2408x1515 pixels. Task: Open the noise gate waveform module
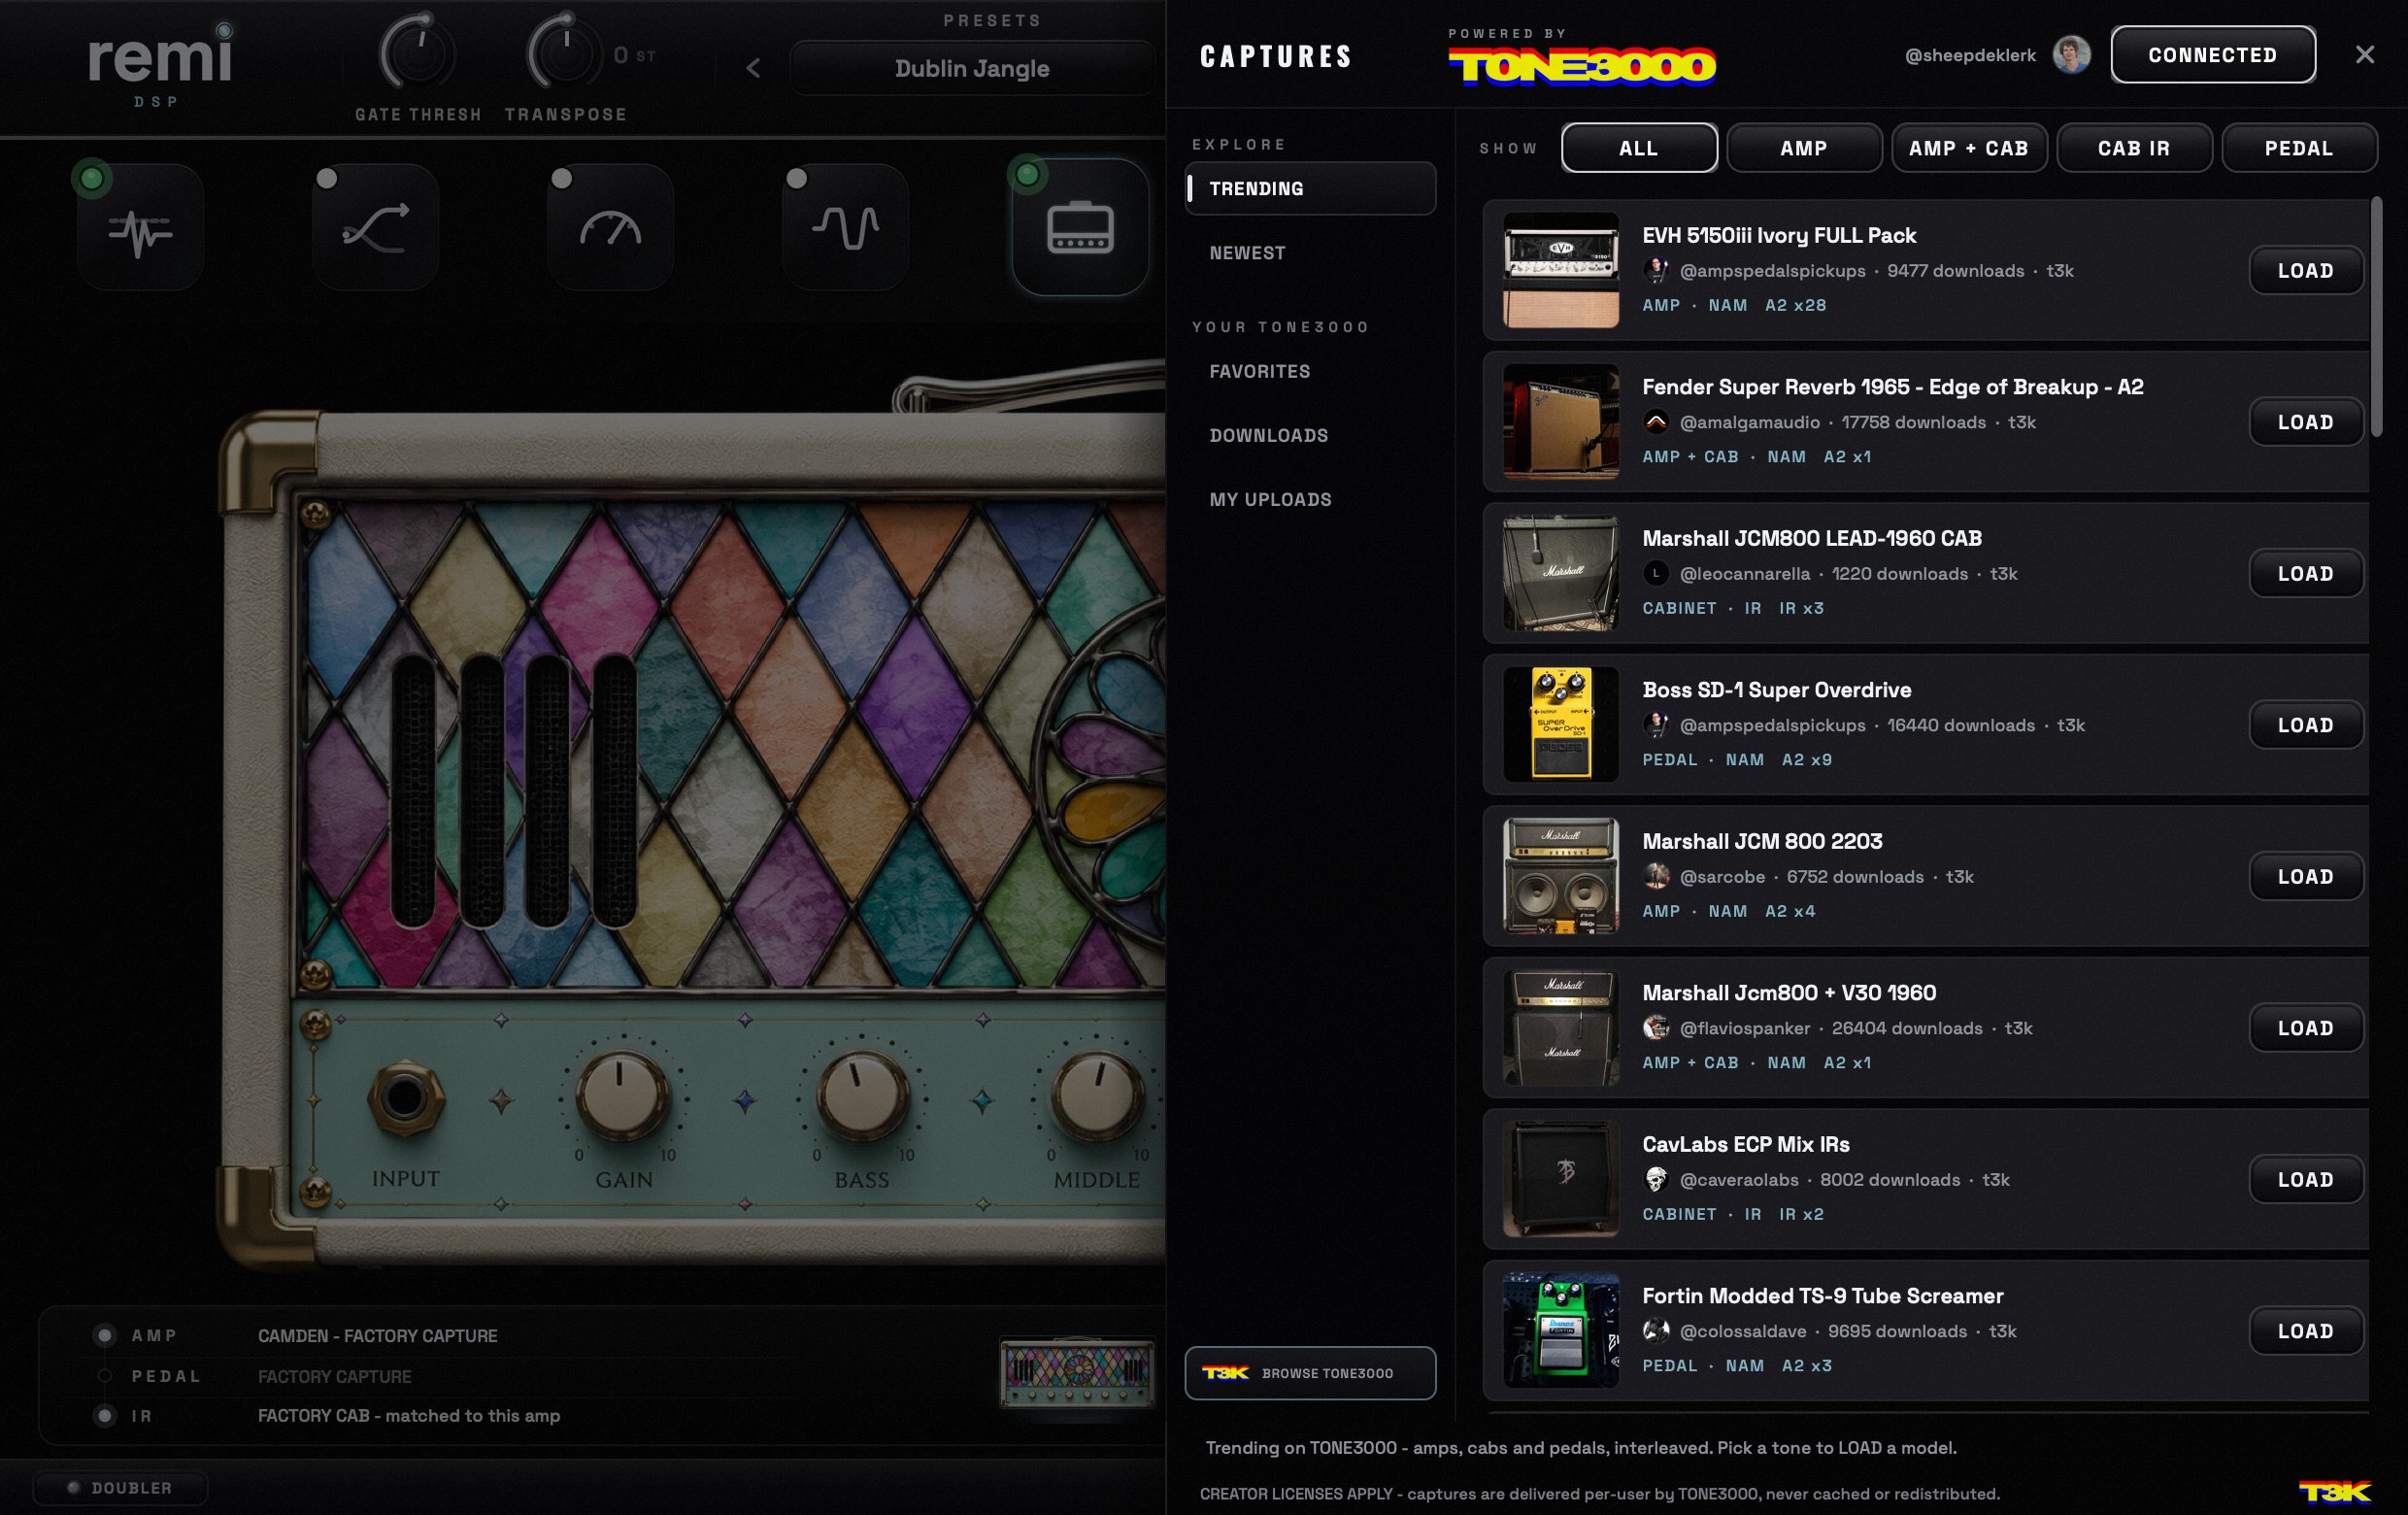(141, 229)
